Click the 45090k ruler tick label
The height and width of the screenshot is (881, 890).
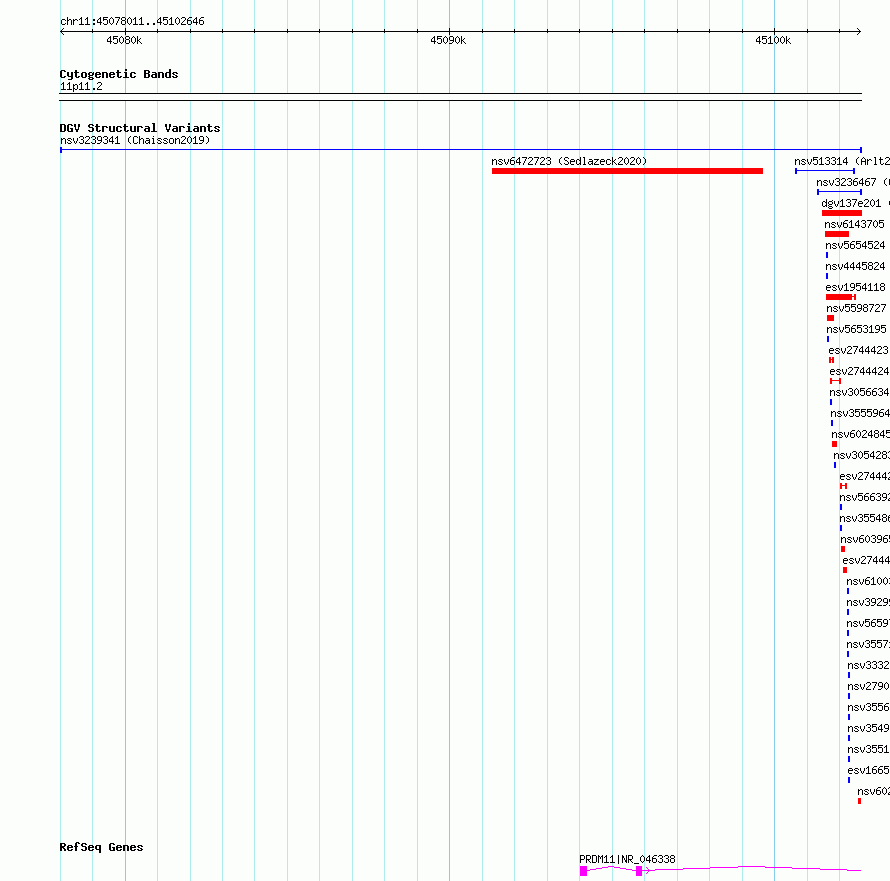pos(448,40)
